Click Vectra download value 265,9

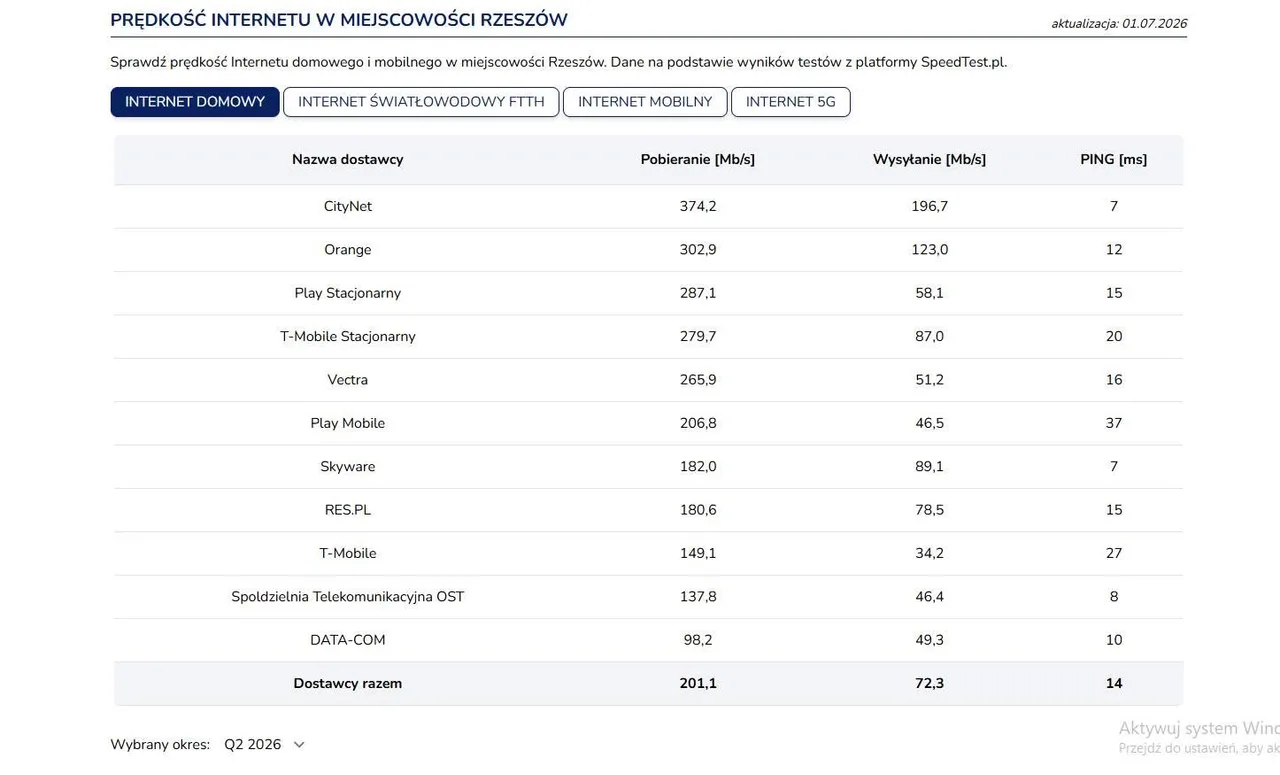(698, 380)
